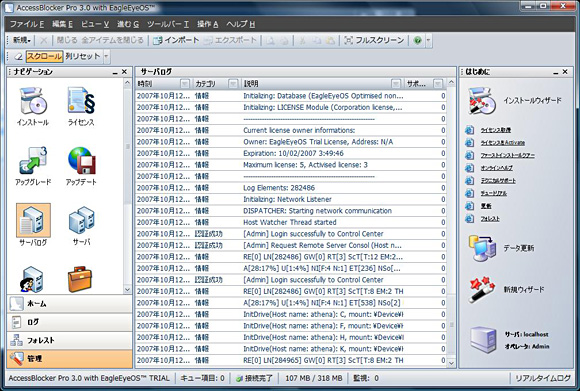Click the briefcase icon in navigation

(x=80, y=280)
